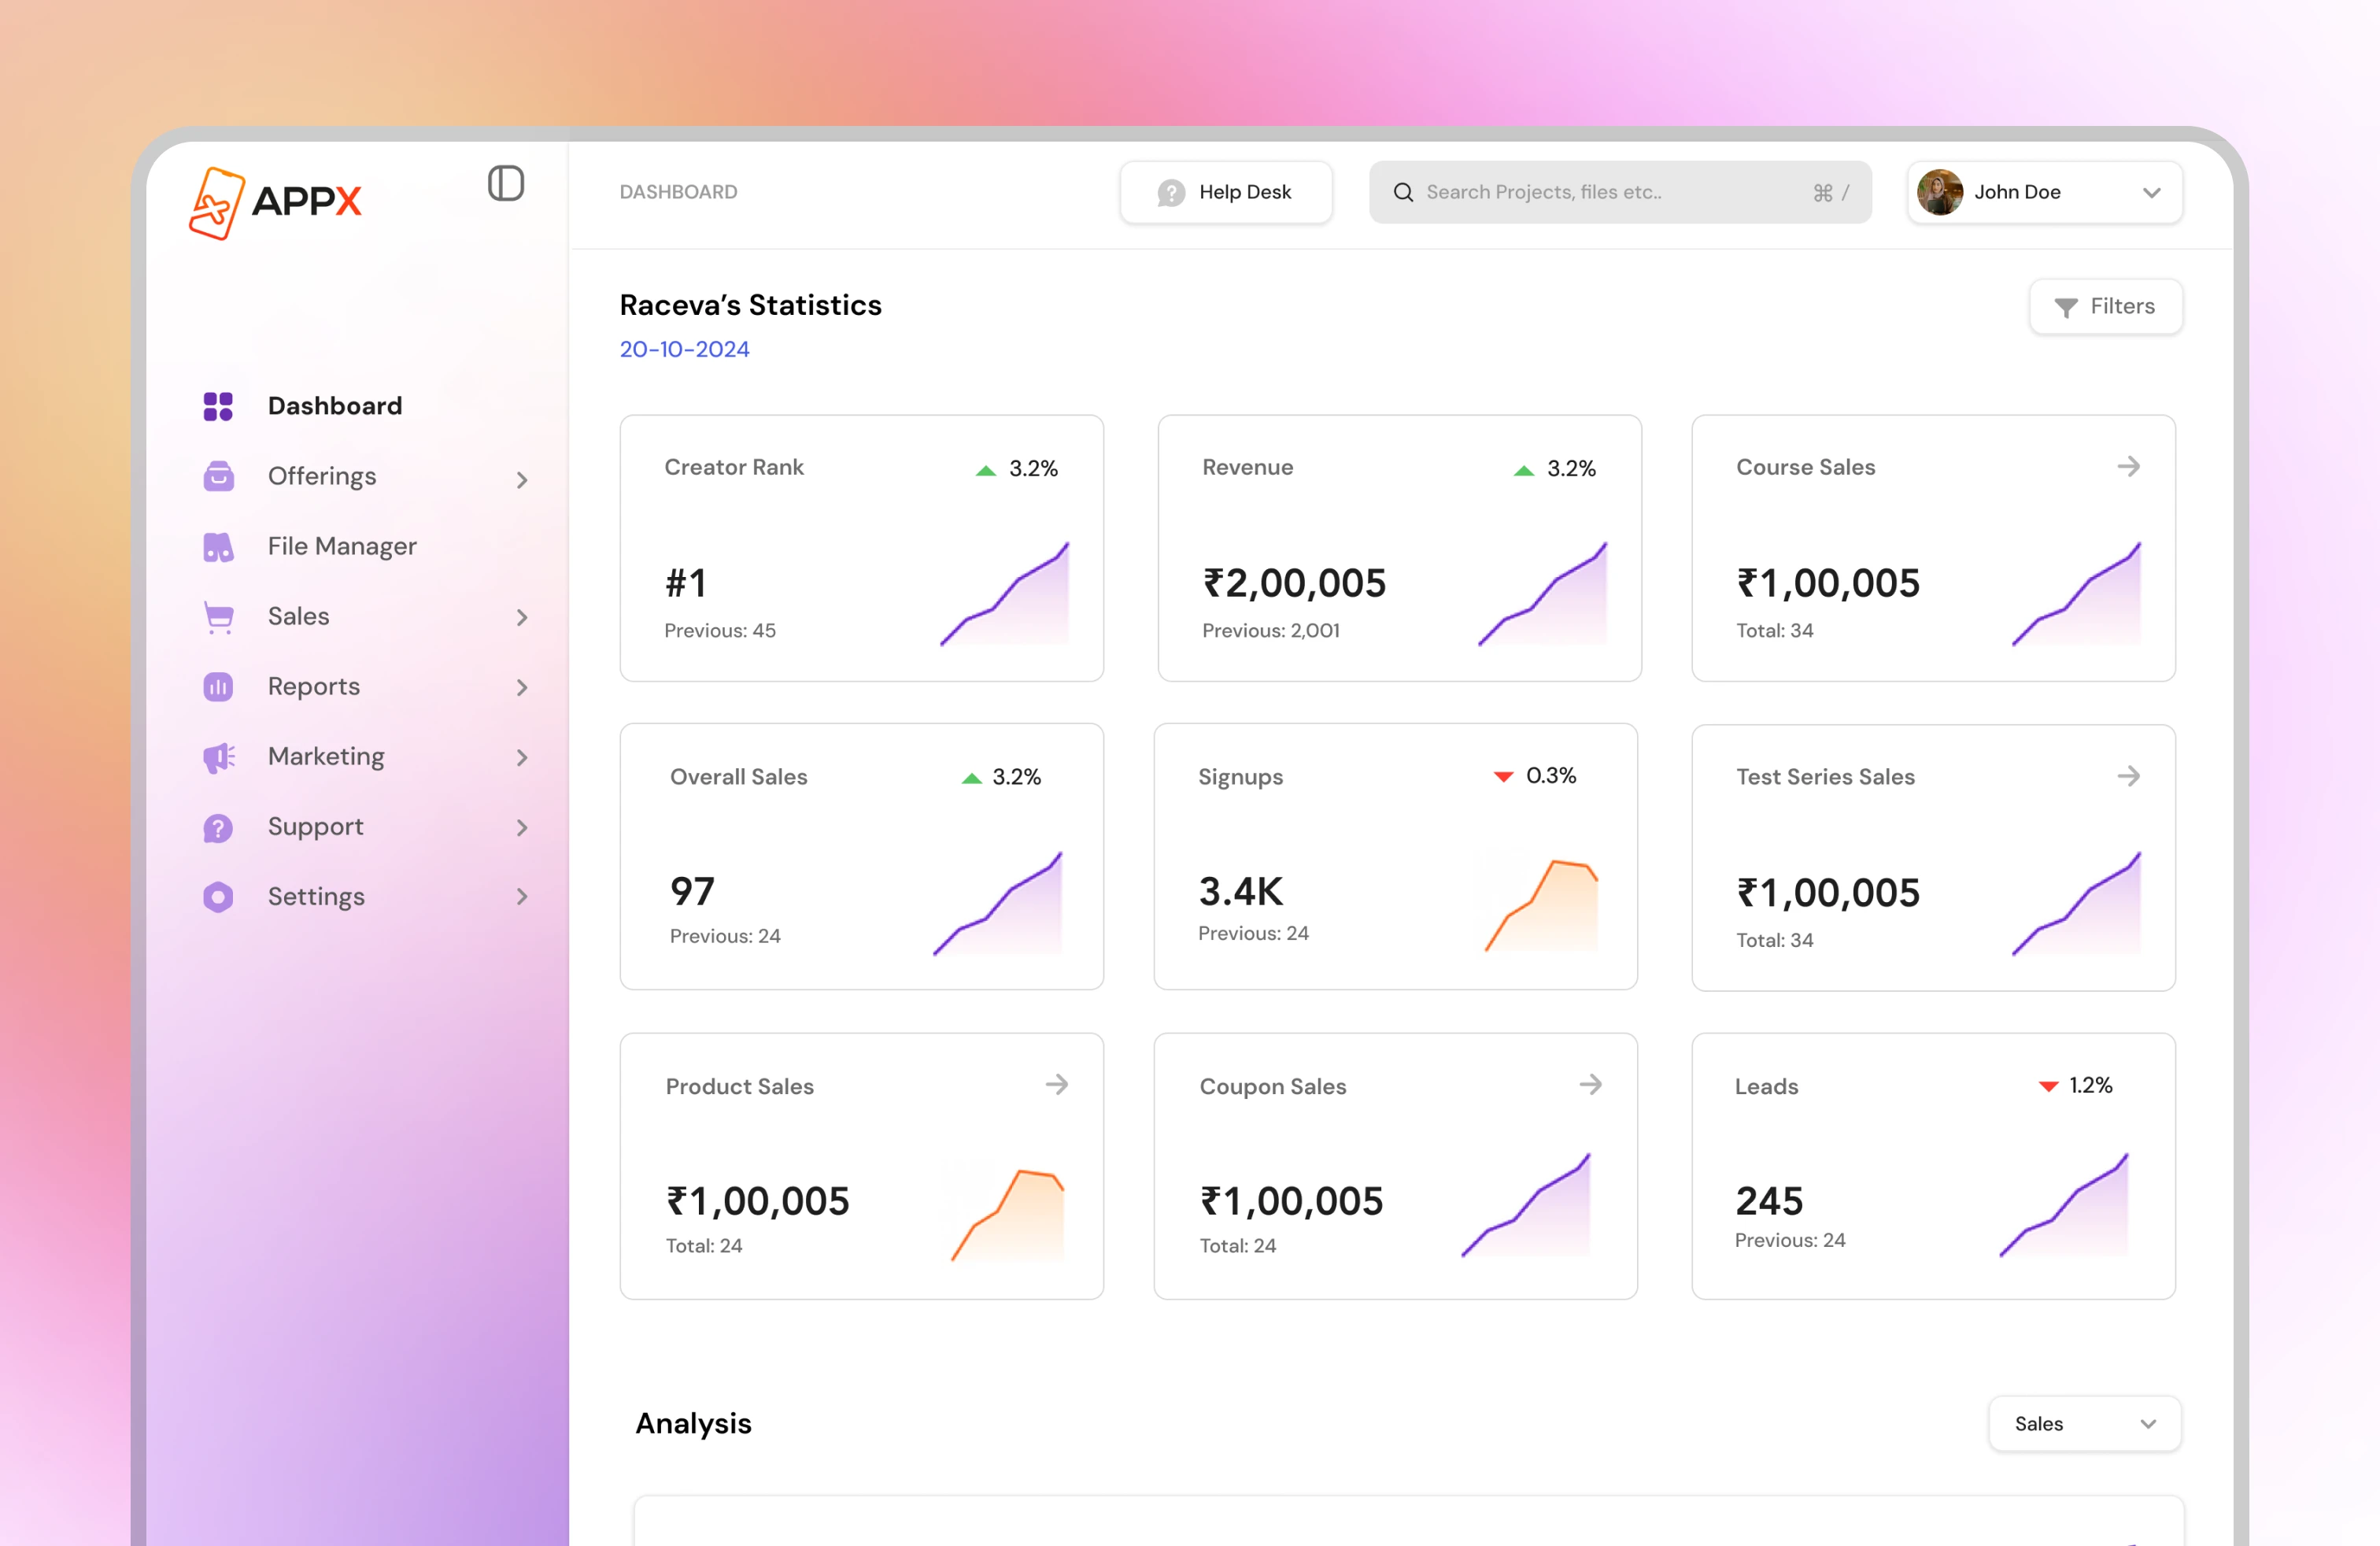This screenshot has height=1546, width=2380.
Task: Click the Revenue sparkline chart
Action: [x=1542, y=594]
